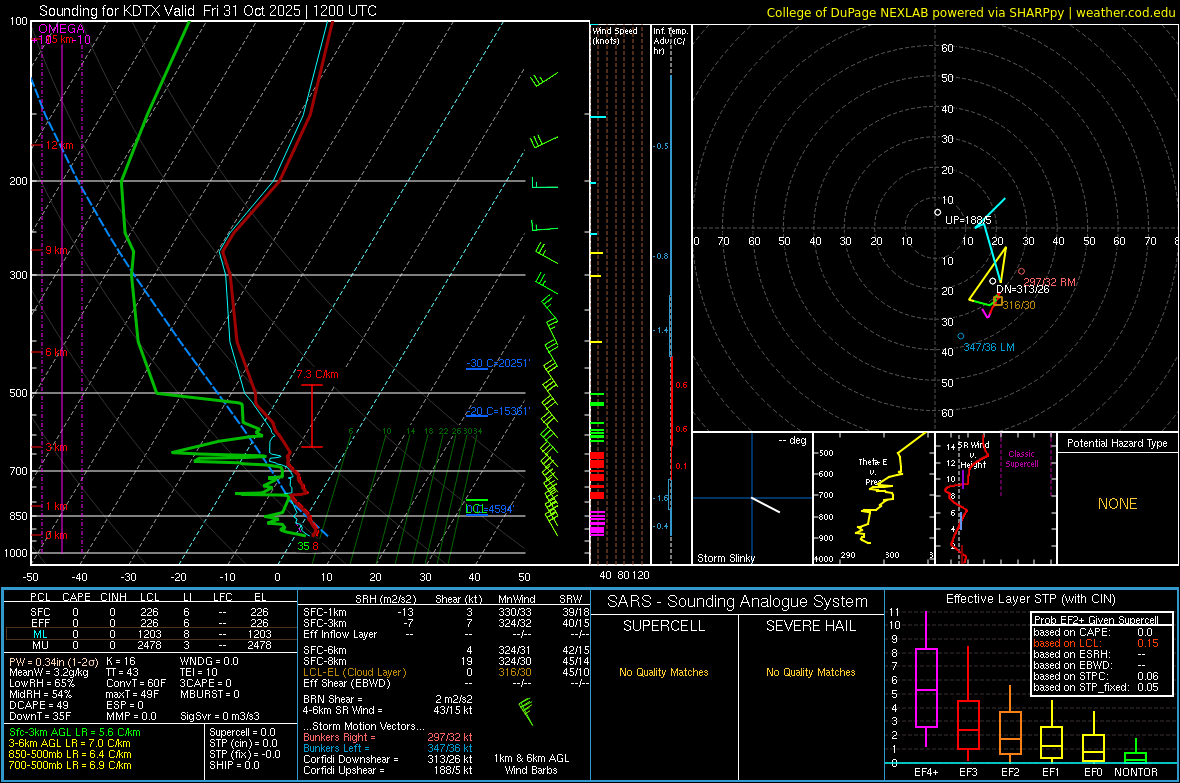Screen dimensions: 1180x783
Task: Click the red '297/32 RM' storm motion label
Action: [x=1049, y=282]
